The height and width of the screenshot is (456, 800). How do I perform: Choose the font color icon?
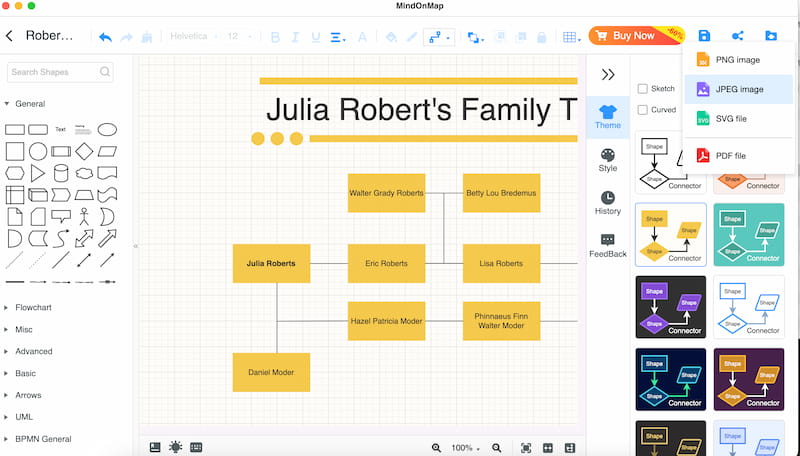click(362, 37)
